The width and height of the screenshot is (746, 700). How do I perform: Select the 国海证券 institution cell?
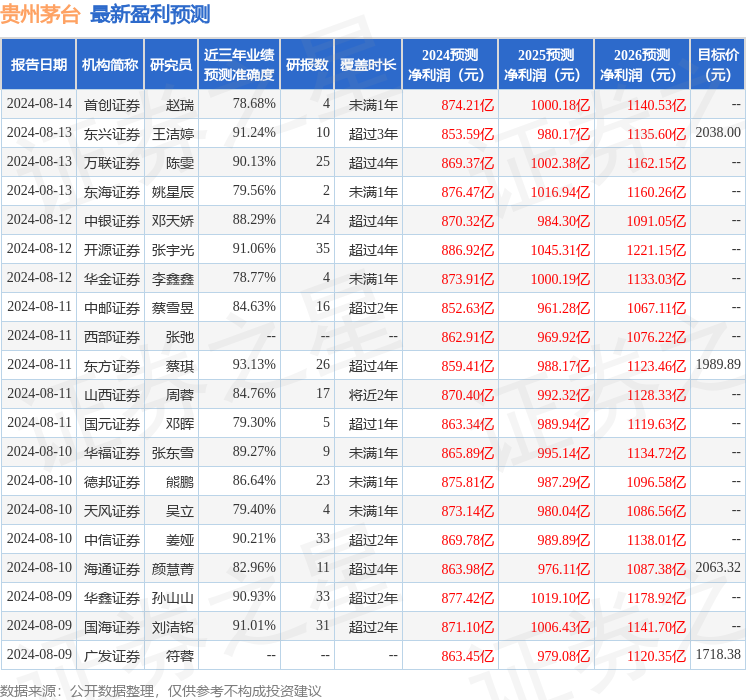112,628
